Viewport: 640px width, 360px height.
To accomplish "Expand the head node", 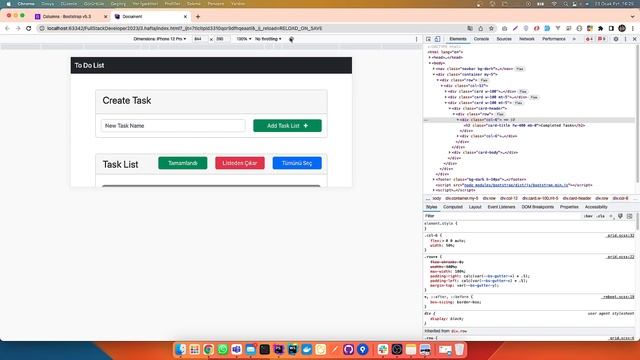I will click(x=430, y=58).
